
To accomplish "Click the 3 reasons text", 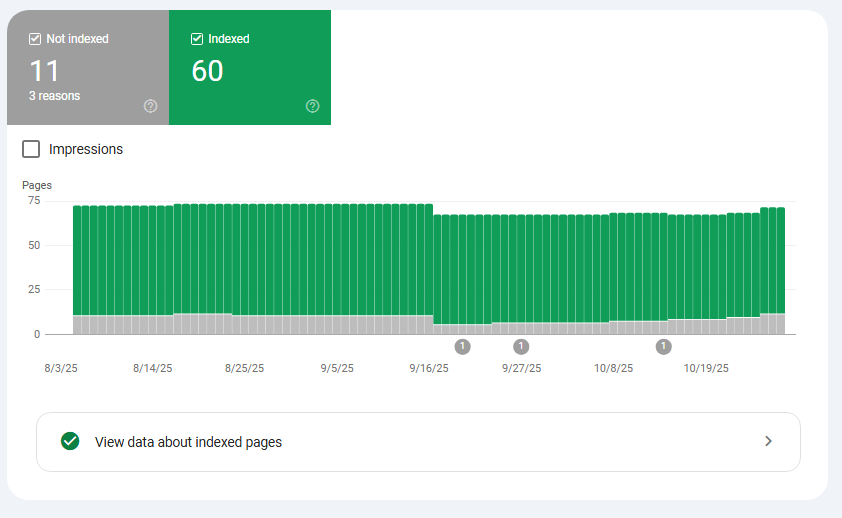I will click(54, 96).
